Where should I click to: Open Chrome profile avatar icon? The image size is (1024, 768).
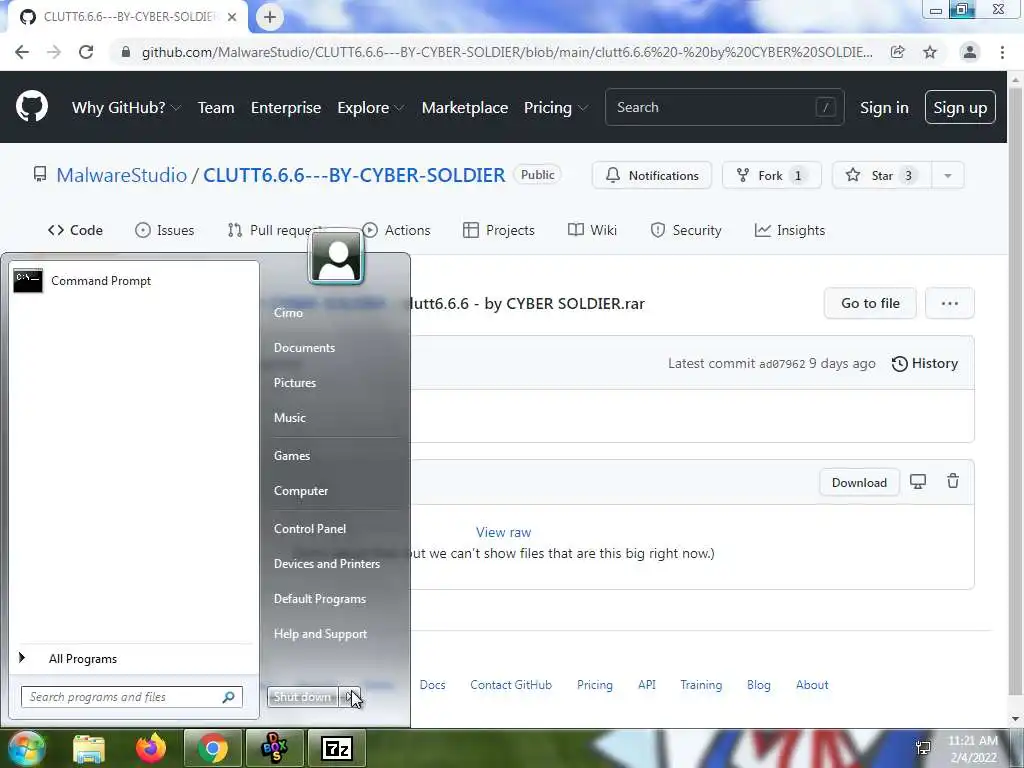tap(970, 52)
